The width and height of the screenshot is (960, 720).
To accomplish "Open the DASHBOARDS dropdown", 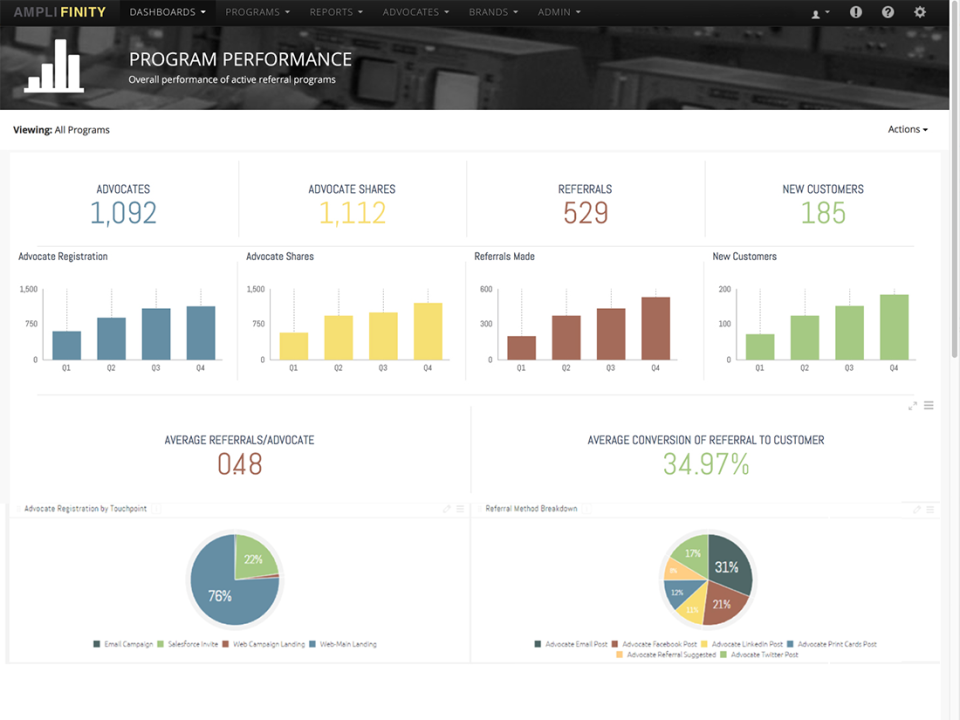I will [166, 12].
